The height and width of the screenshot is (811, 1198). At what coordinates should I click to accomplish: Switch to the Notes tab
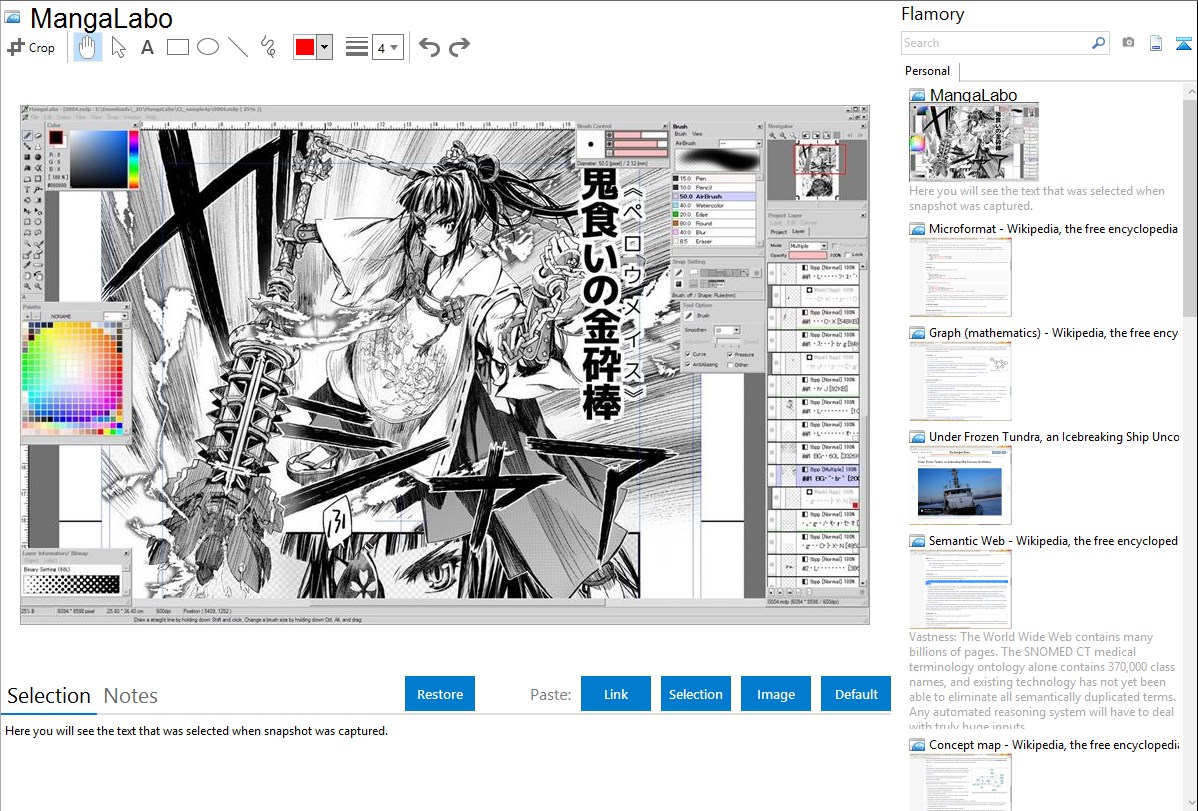131,696
